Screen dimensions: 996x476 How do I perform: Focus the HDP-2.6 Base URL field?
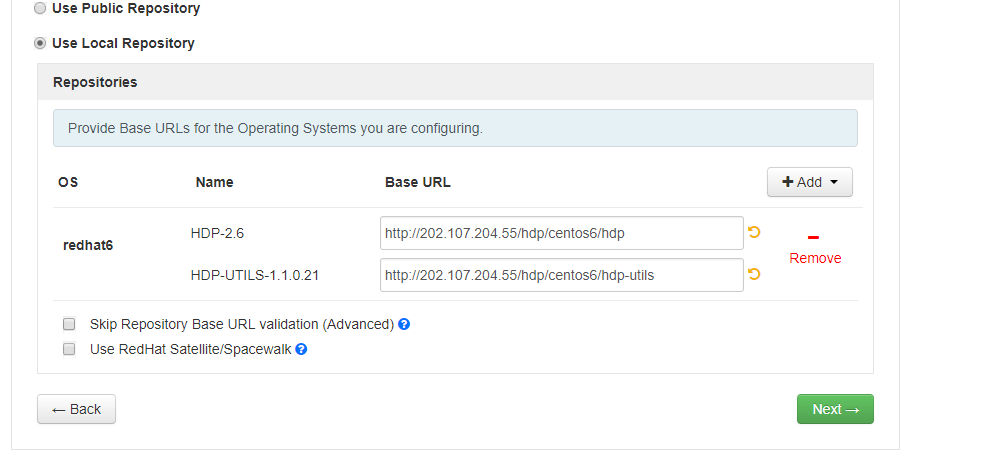[562, 233]
